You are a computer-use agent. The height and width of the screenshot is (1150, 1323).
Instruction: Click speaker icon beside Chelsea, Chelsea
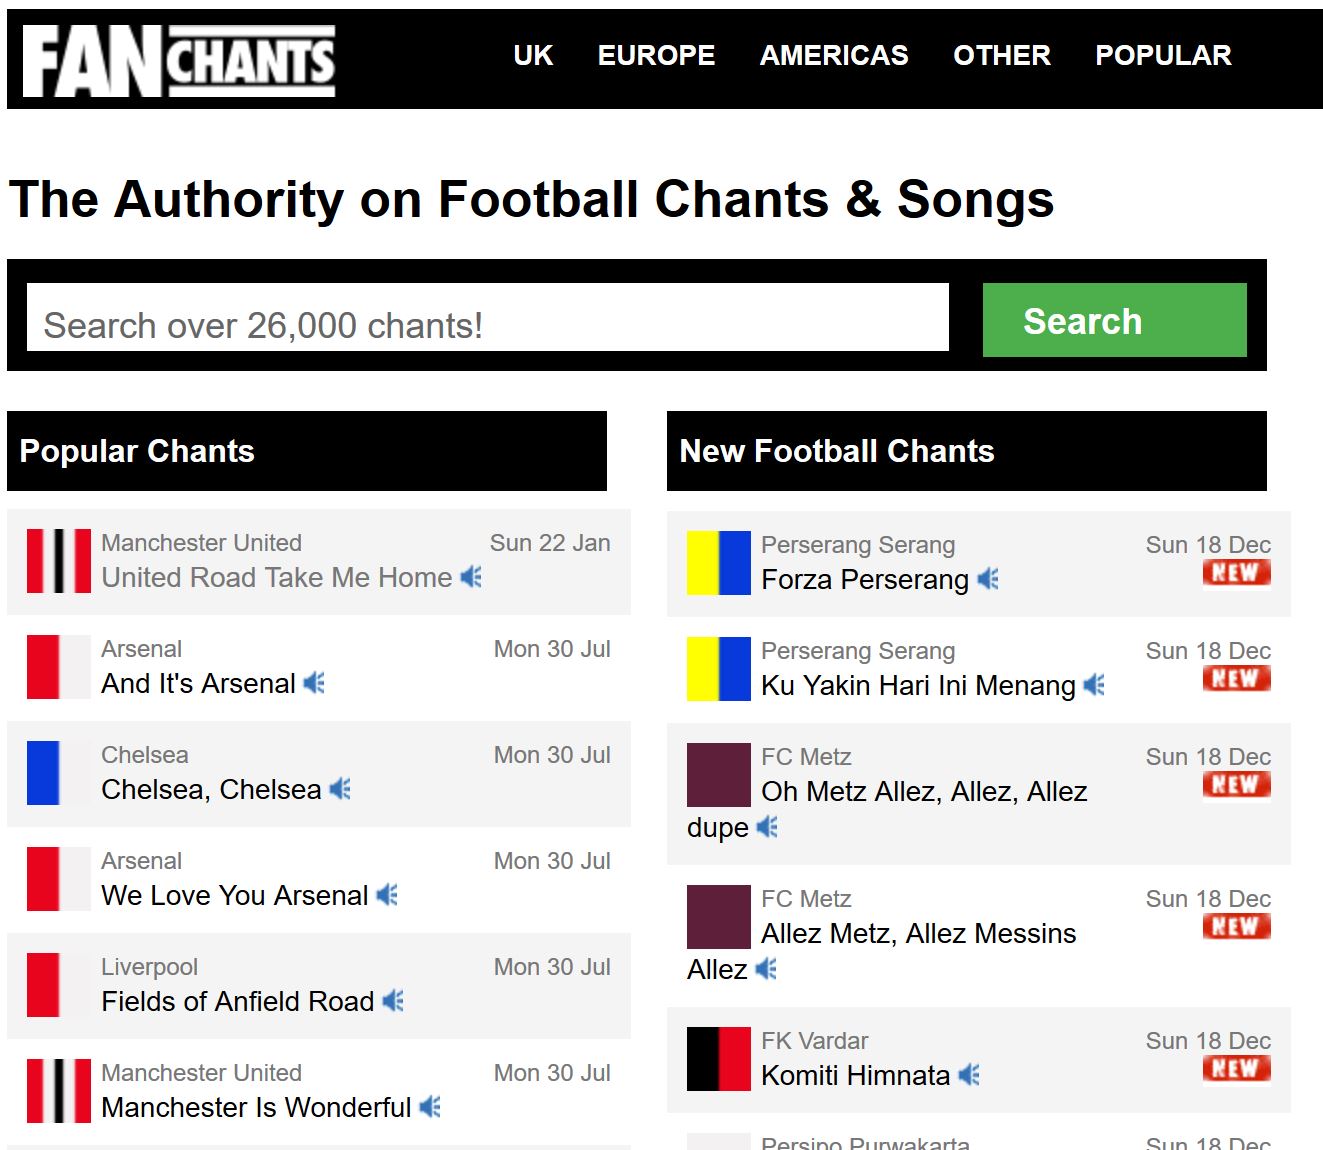(x=341, y=789)
